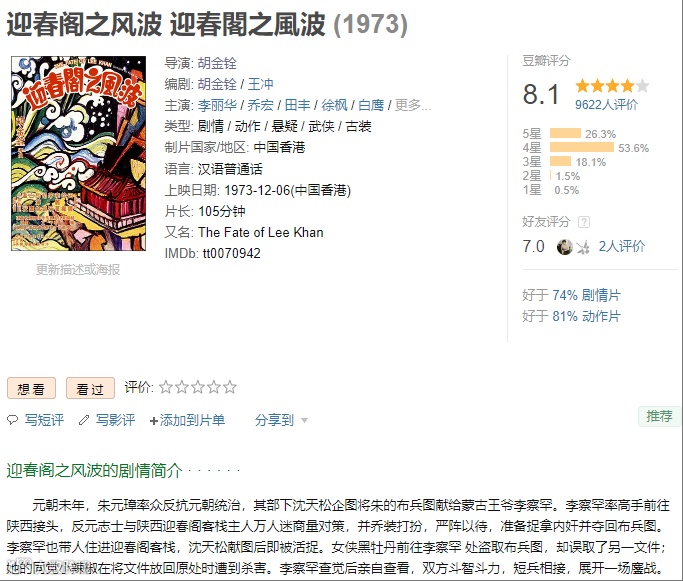The width and height of the screenshot is (683, 581).
Task: Open director 胡金铨 page
Action: 217,63
